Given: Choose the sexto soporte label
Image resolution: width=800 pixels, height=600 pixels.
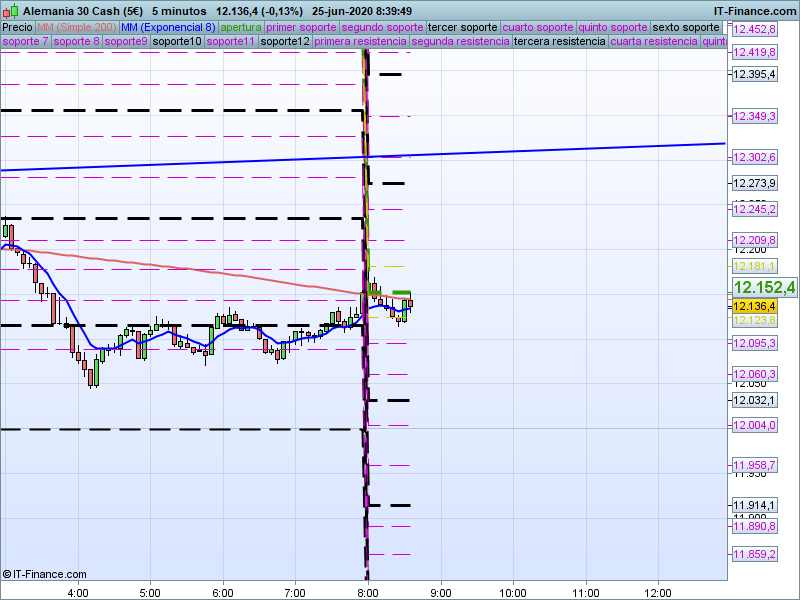Looking at the screenshot, I should click(x=686, y=28).
